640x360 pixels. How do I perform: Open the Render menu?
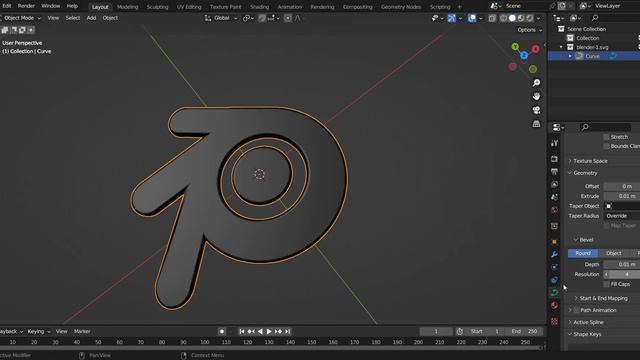26,6
